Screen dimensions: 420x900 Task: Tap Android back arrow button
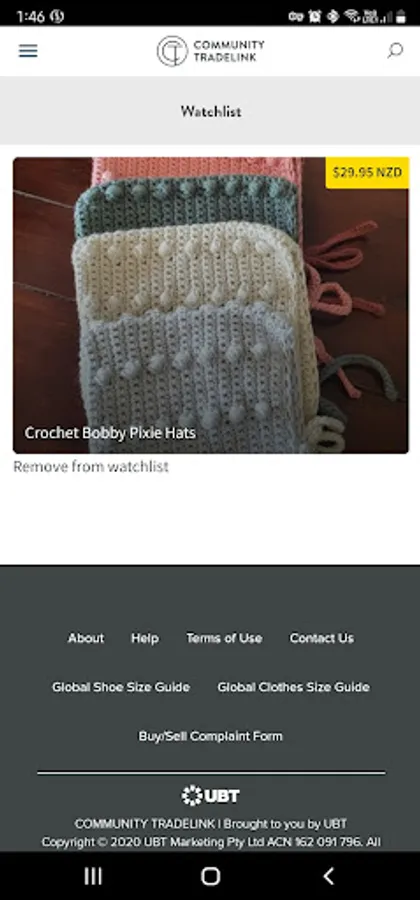pos(328,876)
